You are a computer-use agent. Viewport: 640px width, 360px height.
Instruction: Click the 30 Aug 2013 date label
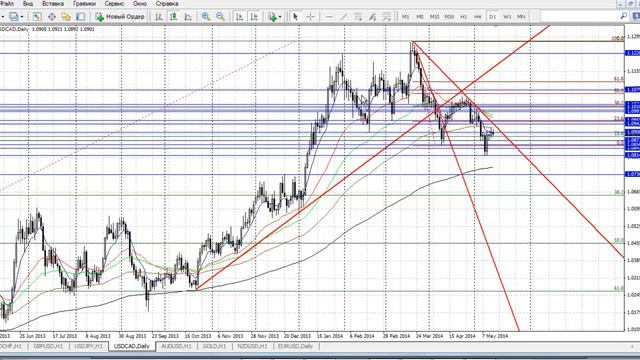tap(133, 336)
